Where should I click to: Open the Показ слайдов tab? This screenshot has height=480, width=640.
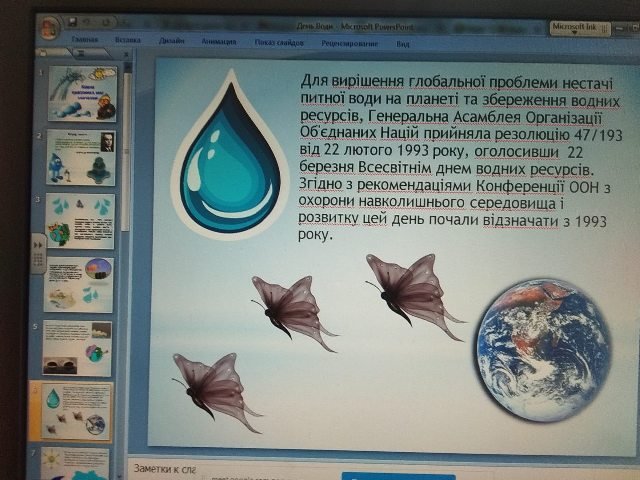(x=279, y=42)
